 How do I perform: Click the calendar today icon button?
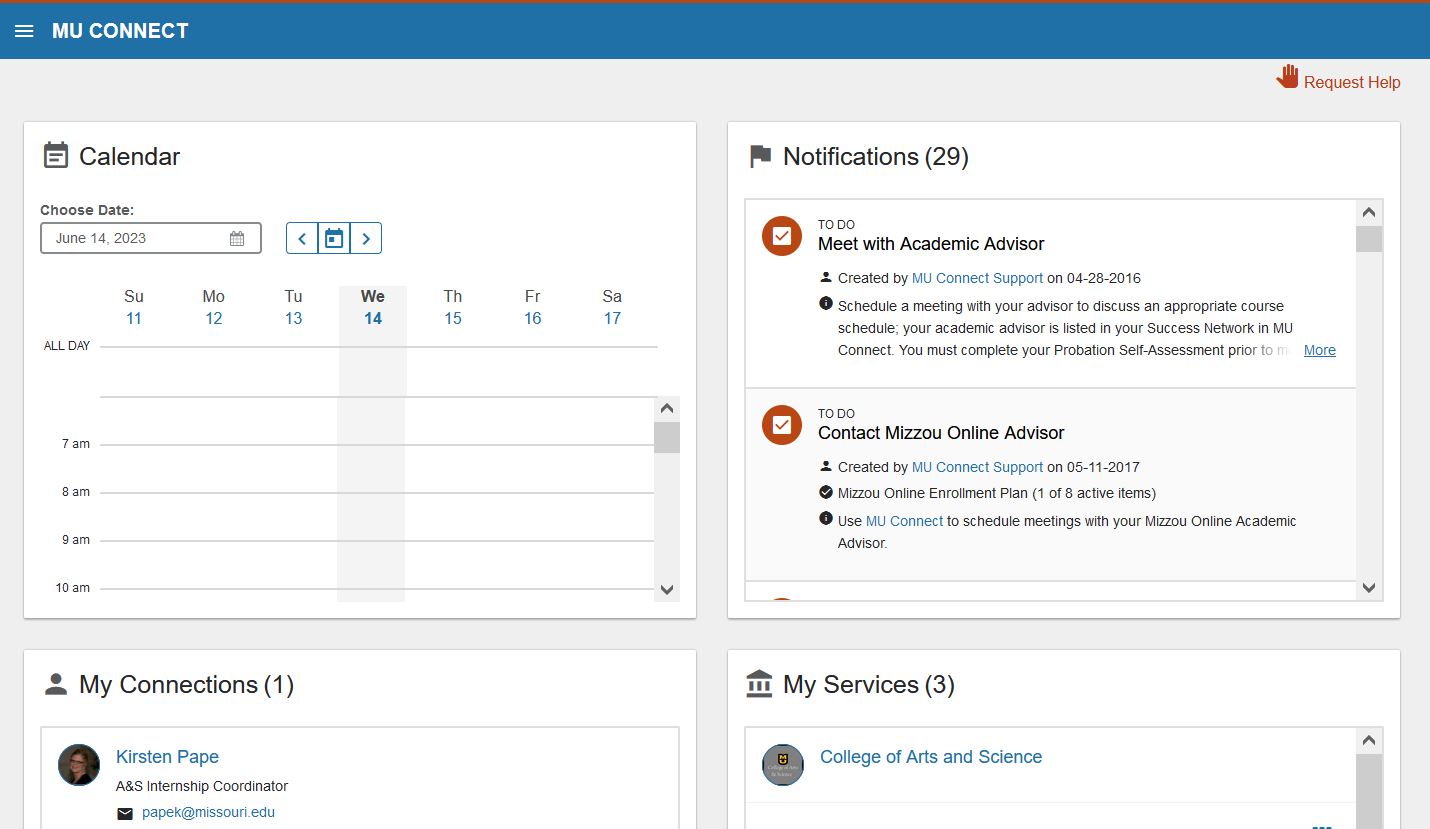pyautogui.click(x=334, y=238)
